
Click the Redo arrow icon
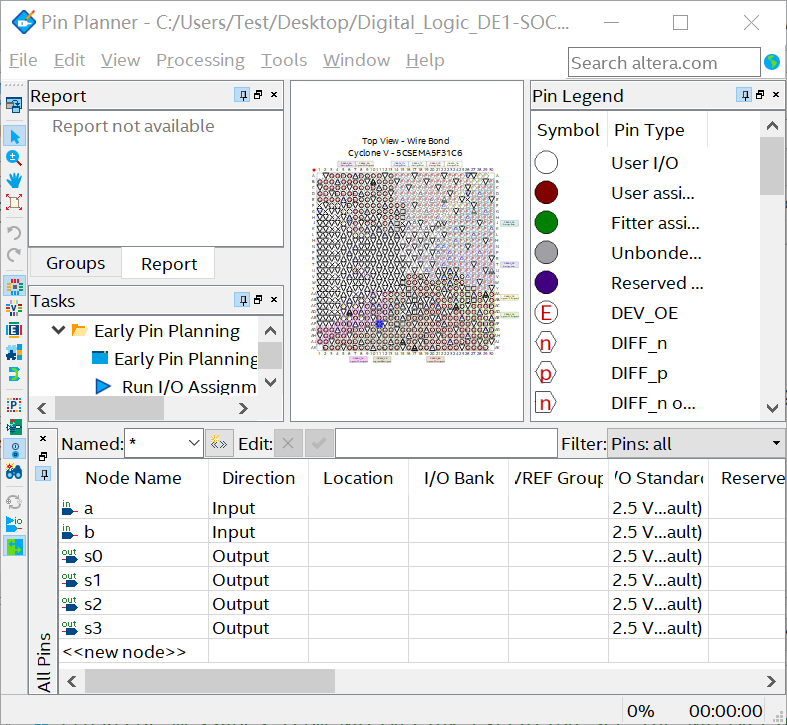[14, 255]
